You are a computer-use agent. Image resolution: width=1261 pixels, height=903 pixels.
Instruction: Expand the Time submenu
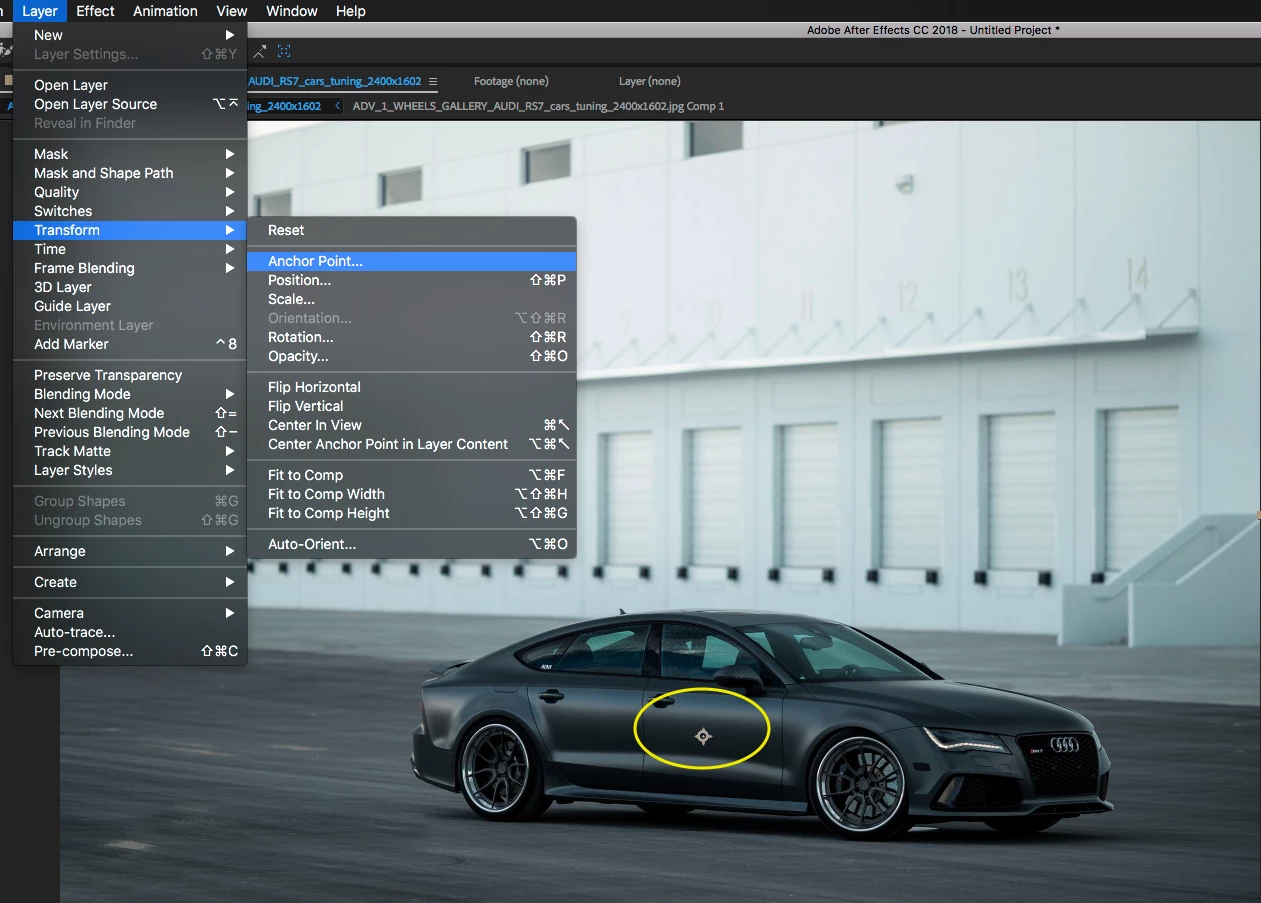pyautogui.click(x=130, y=249)
